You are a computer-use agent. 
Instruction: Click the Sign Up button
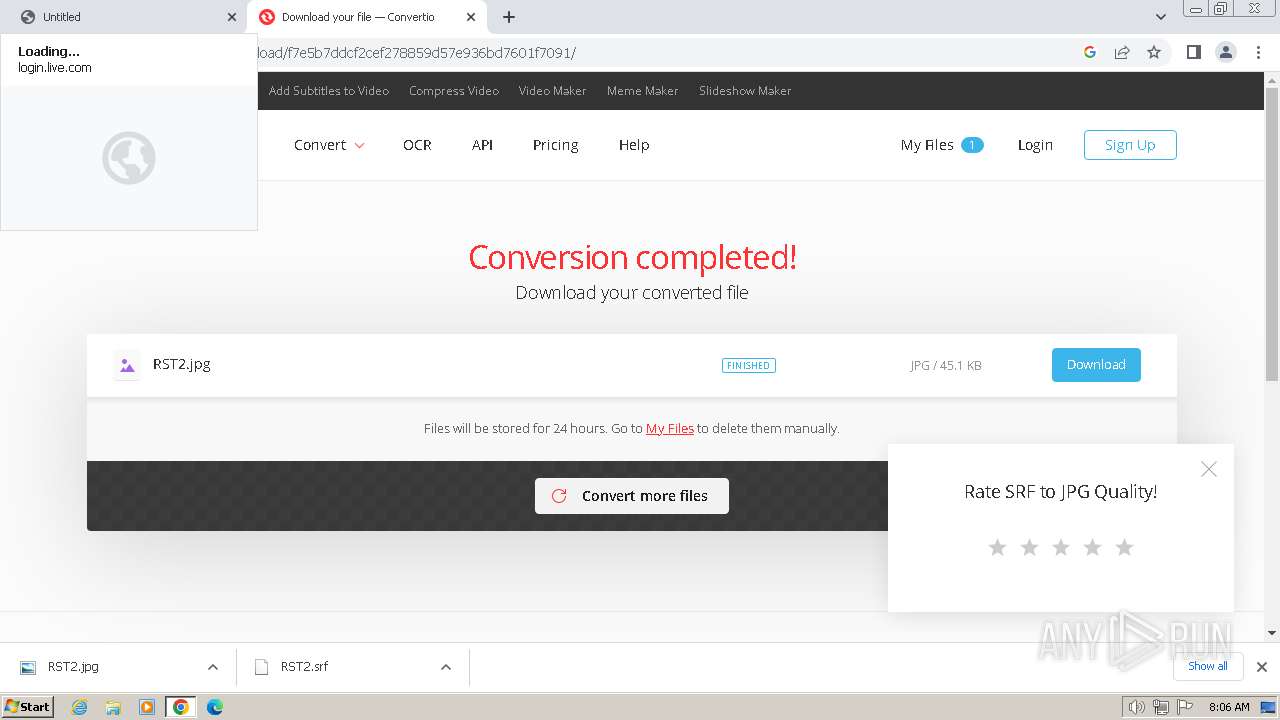[1130, 145]
